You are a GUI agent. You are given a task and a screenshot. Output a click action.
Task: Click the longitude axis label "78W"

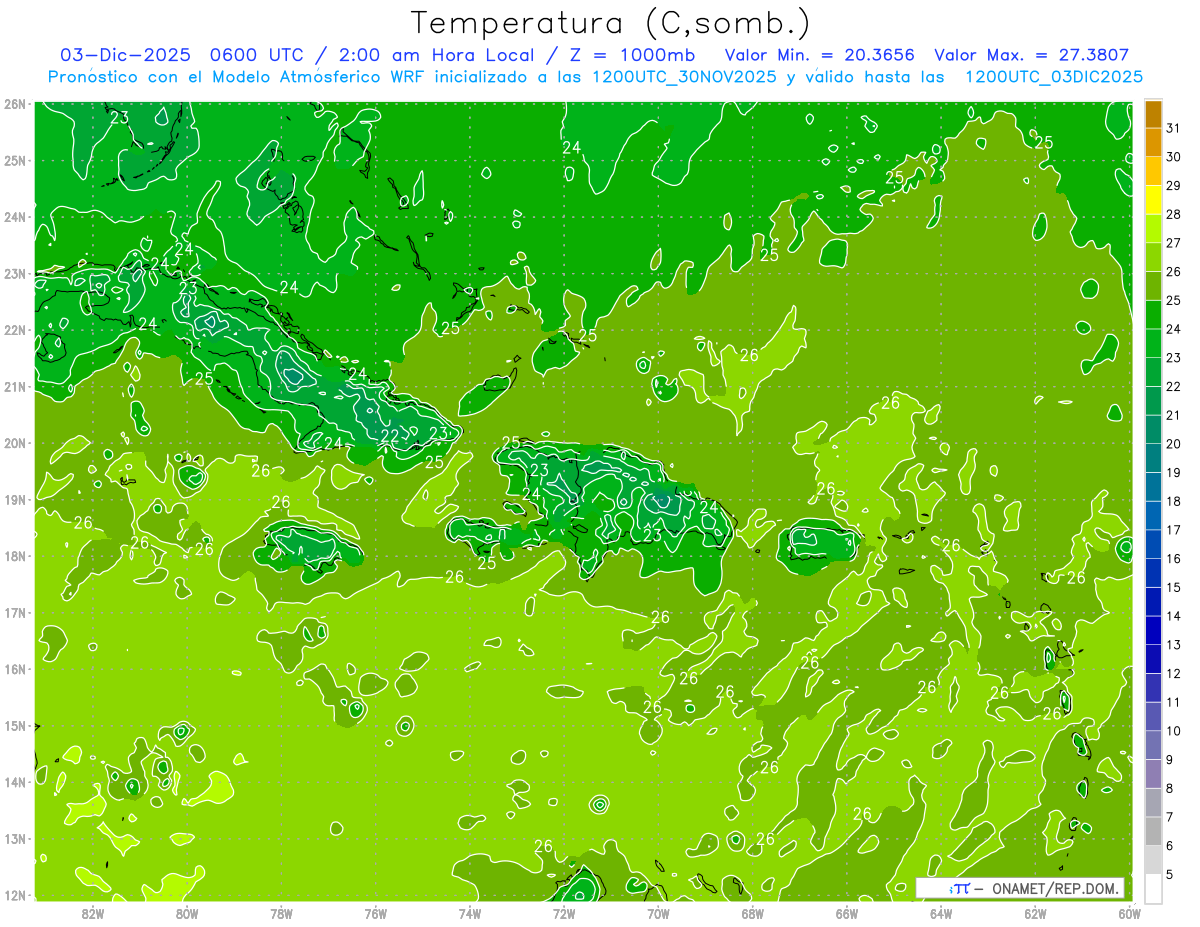click(x=281, y=913)
